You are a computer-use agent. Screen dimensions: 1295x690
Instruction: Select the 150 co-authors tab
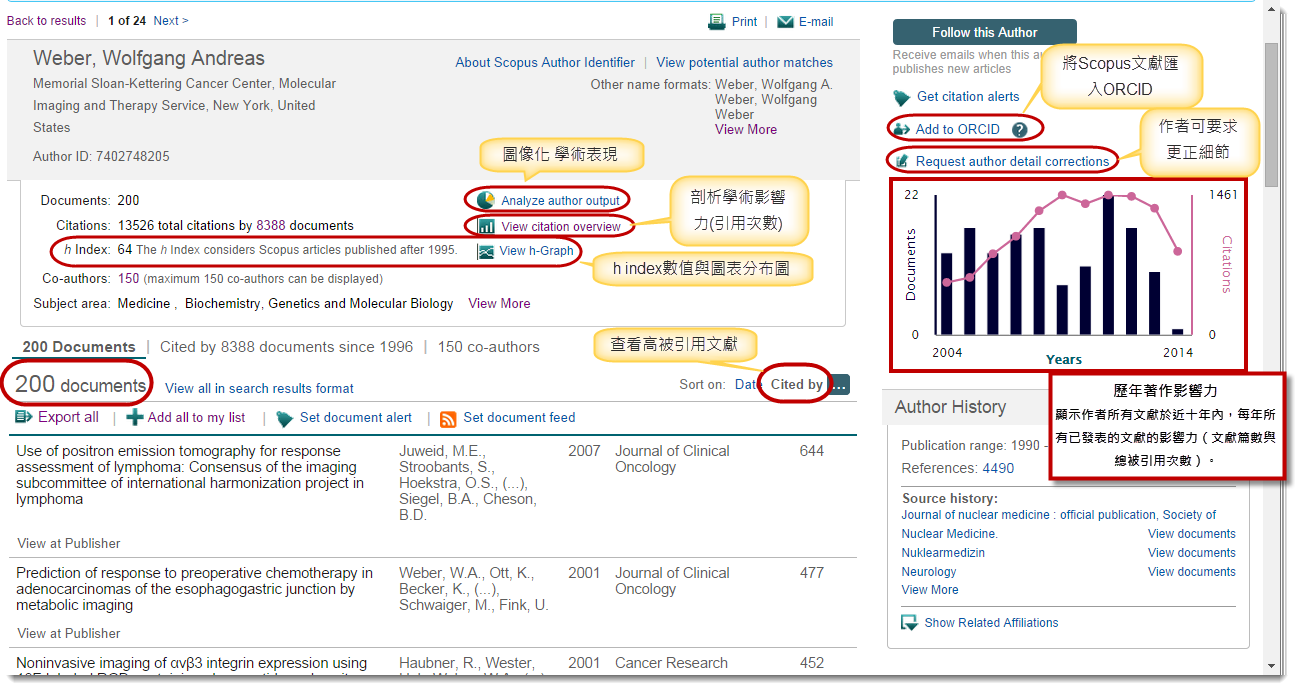(488, 347)
